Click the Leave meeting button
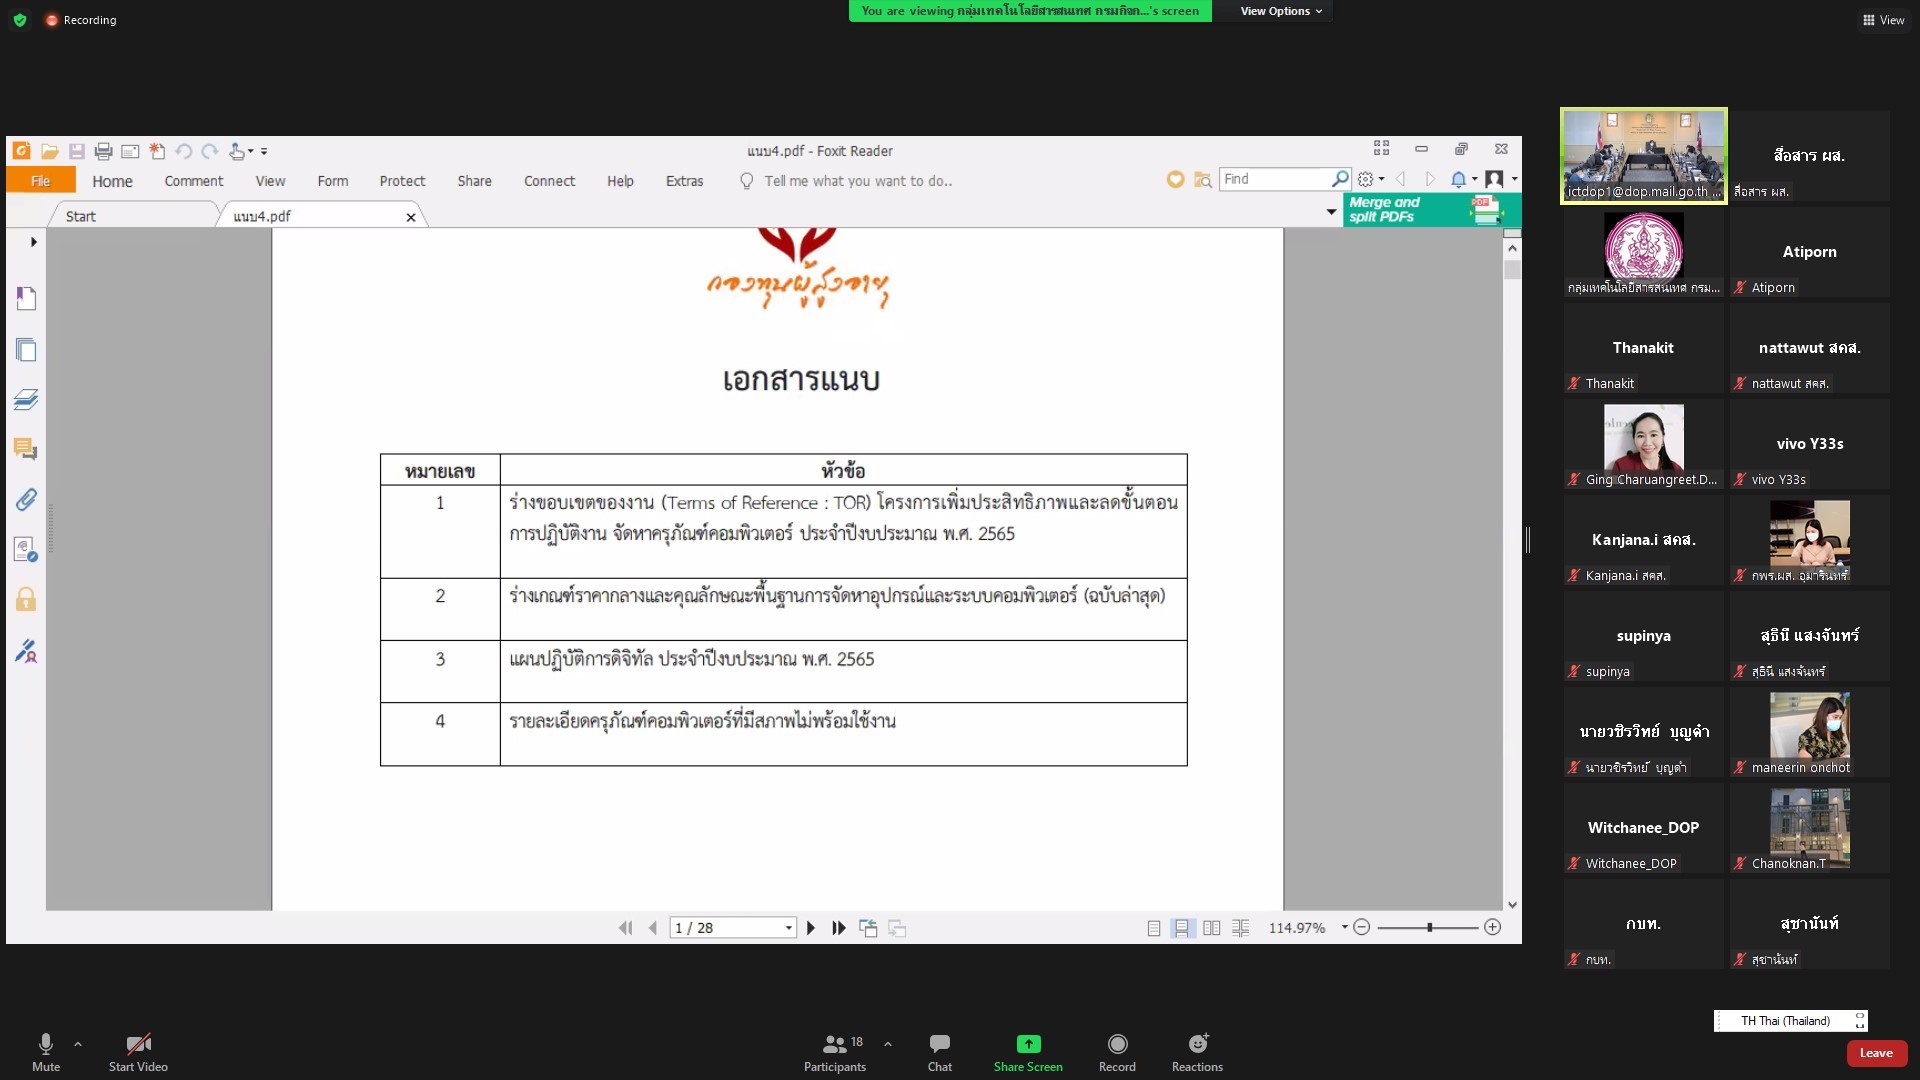Viewport: 1920px width, 1080px height. click(1876, 1053)
